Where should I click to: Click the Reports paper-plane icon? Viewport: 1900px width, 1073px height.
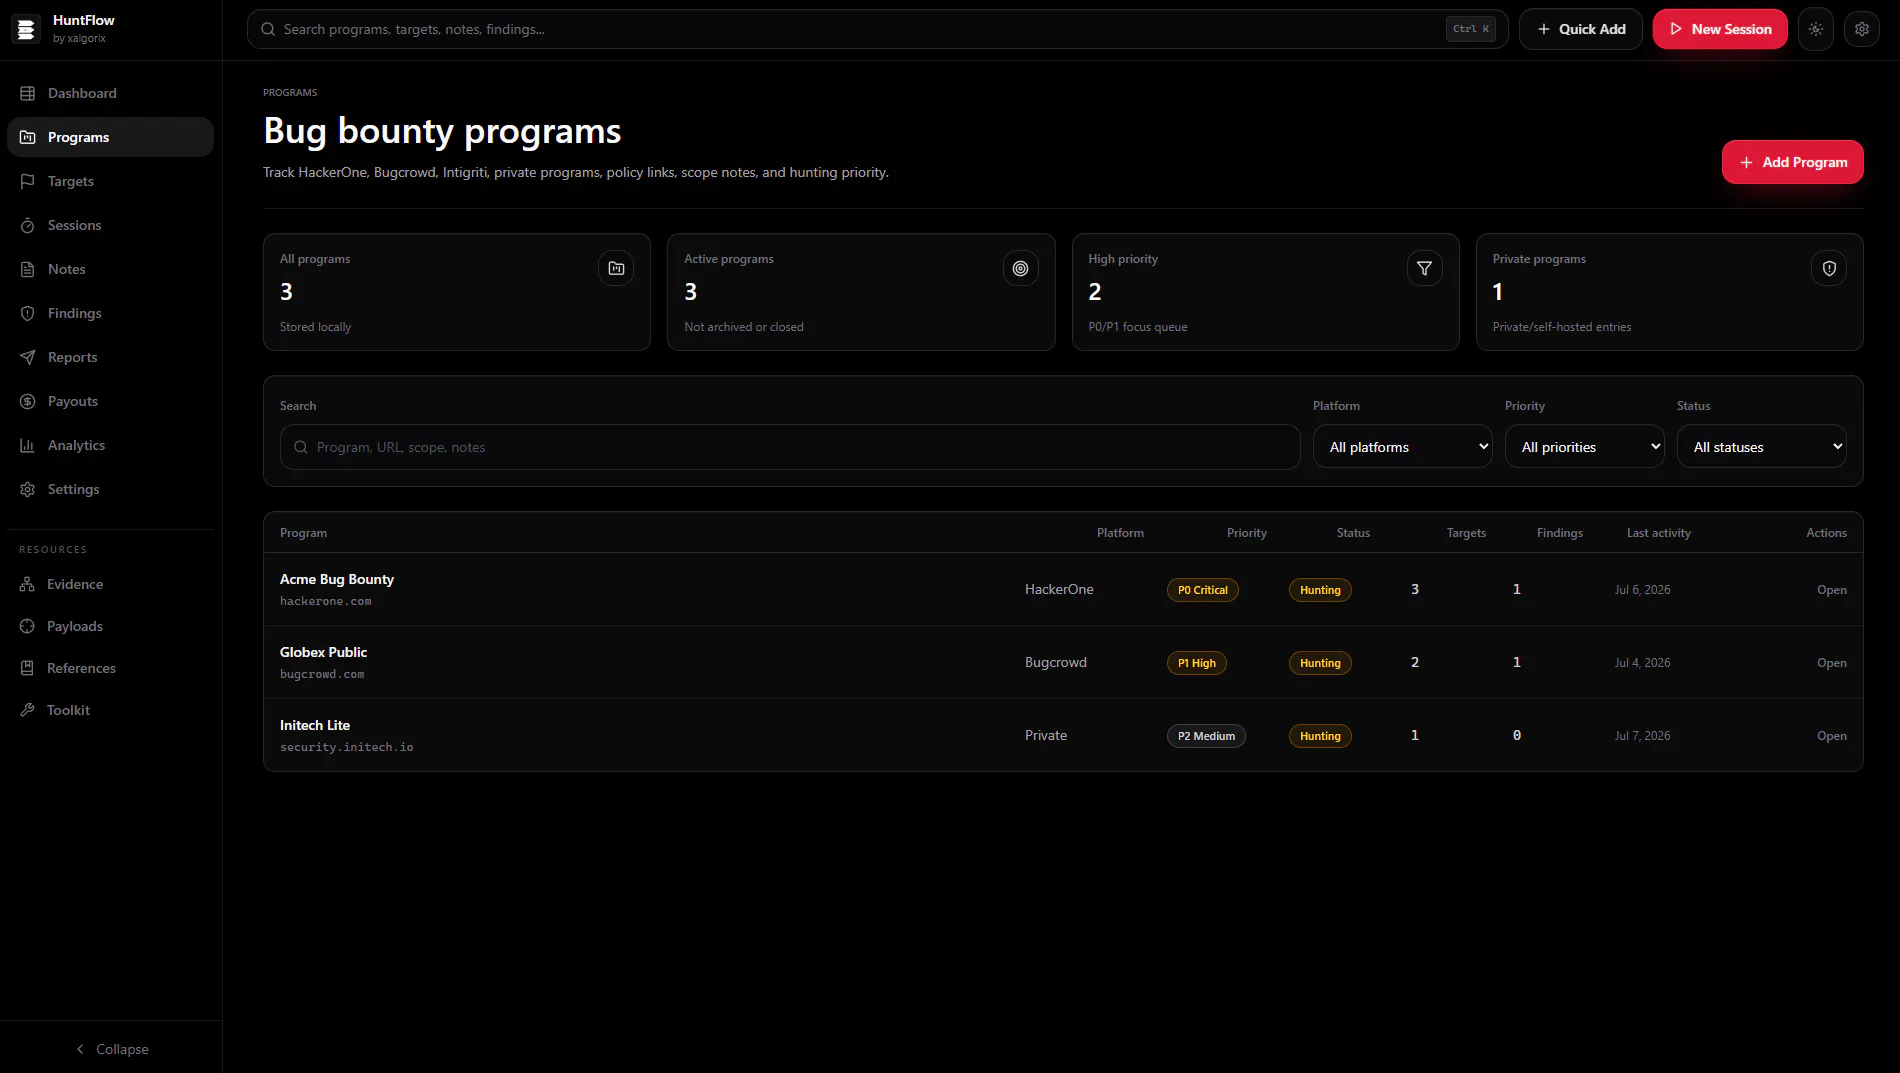pyautogui.click(x=28, y=357)
